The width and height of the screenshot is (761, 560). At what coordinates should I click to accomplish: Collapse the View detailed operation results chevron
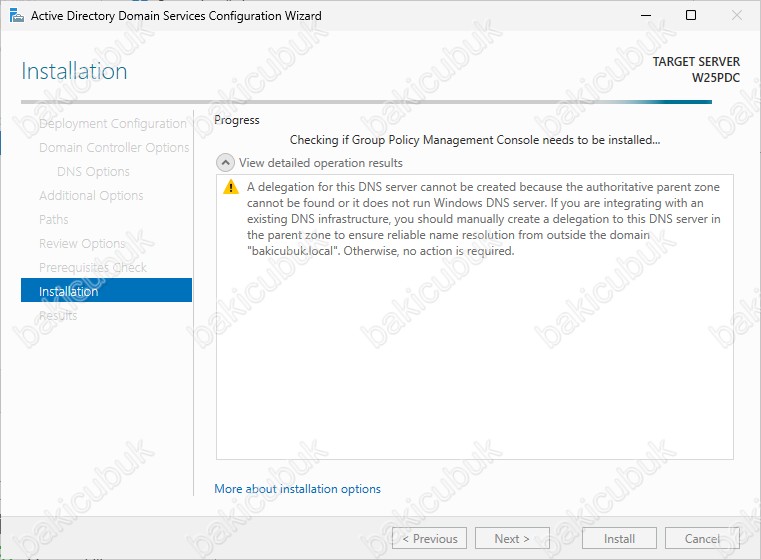coord(225,163)
